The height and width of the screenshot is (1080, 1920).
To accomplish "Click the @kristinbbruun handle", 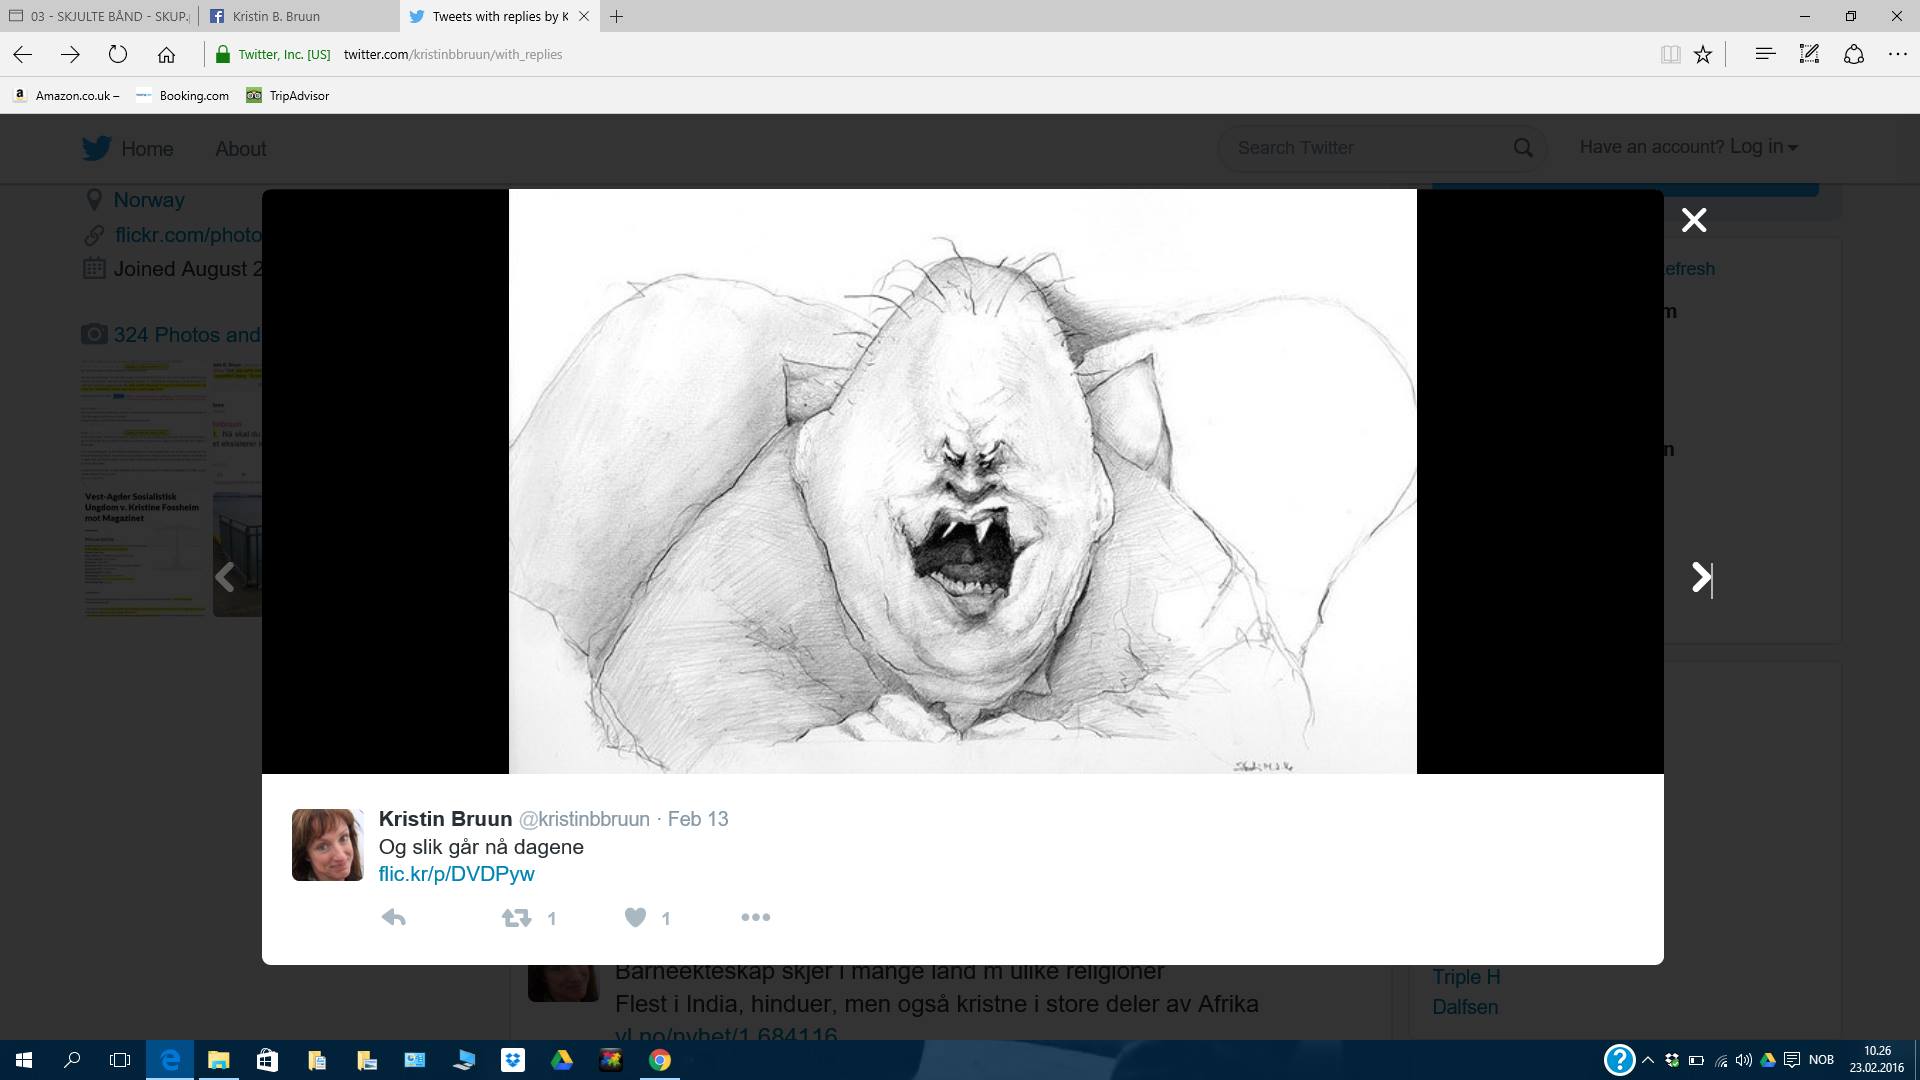I will point(584,819).
